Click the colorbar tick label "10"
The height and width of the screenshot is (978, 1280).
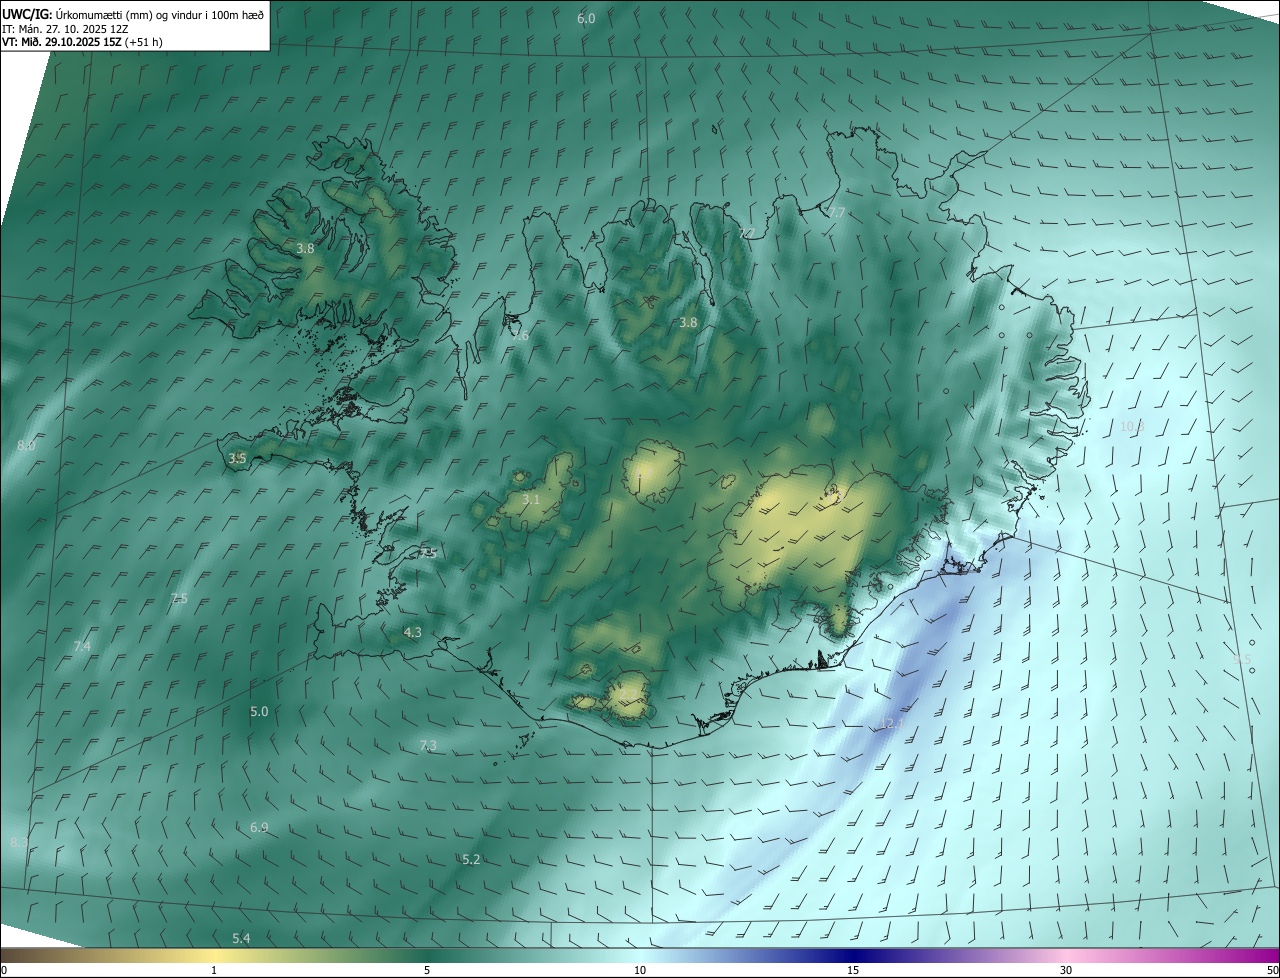click(x=640, y=970)
